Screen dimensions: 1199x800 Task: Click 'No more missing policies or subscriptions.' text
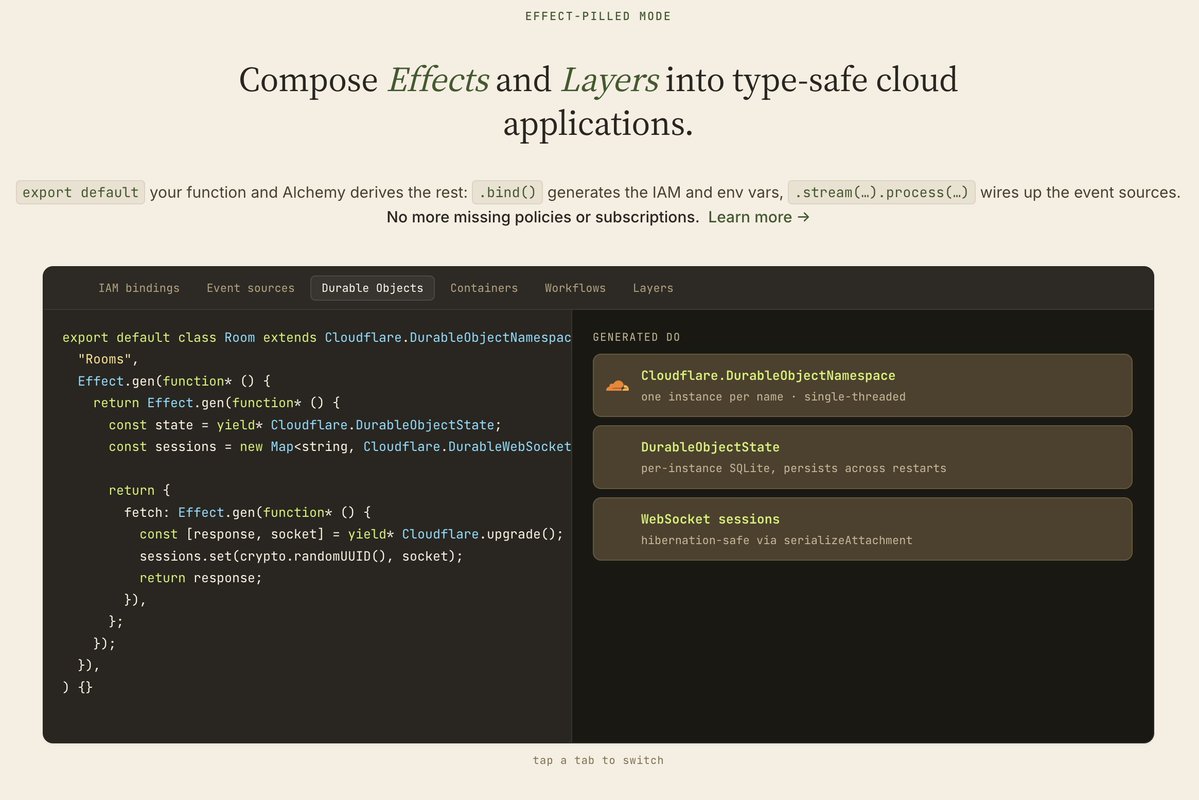(x=542, y=217)
